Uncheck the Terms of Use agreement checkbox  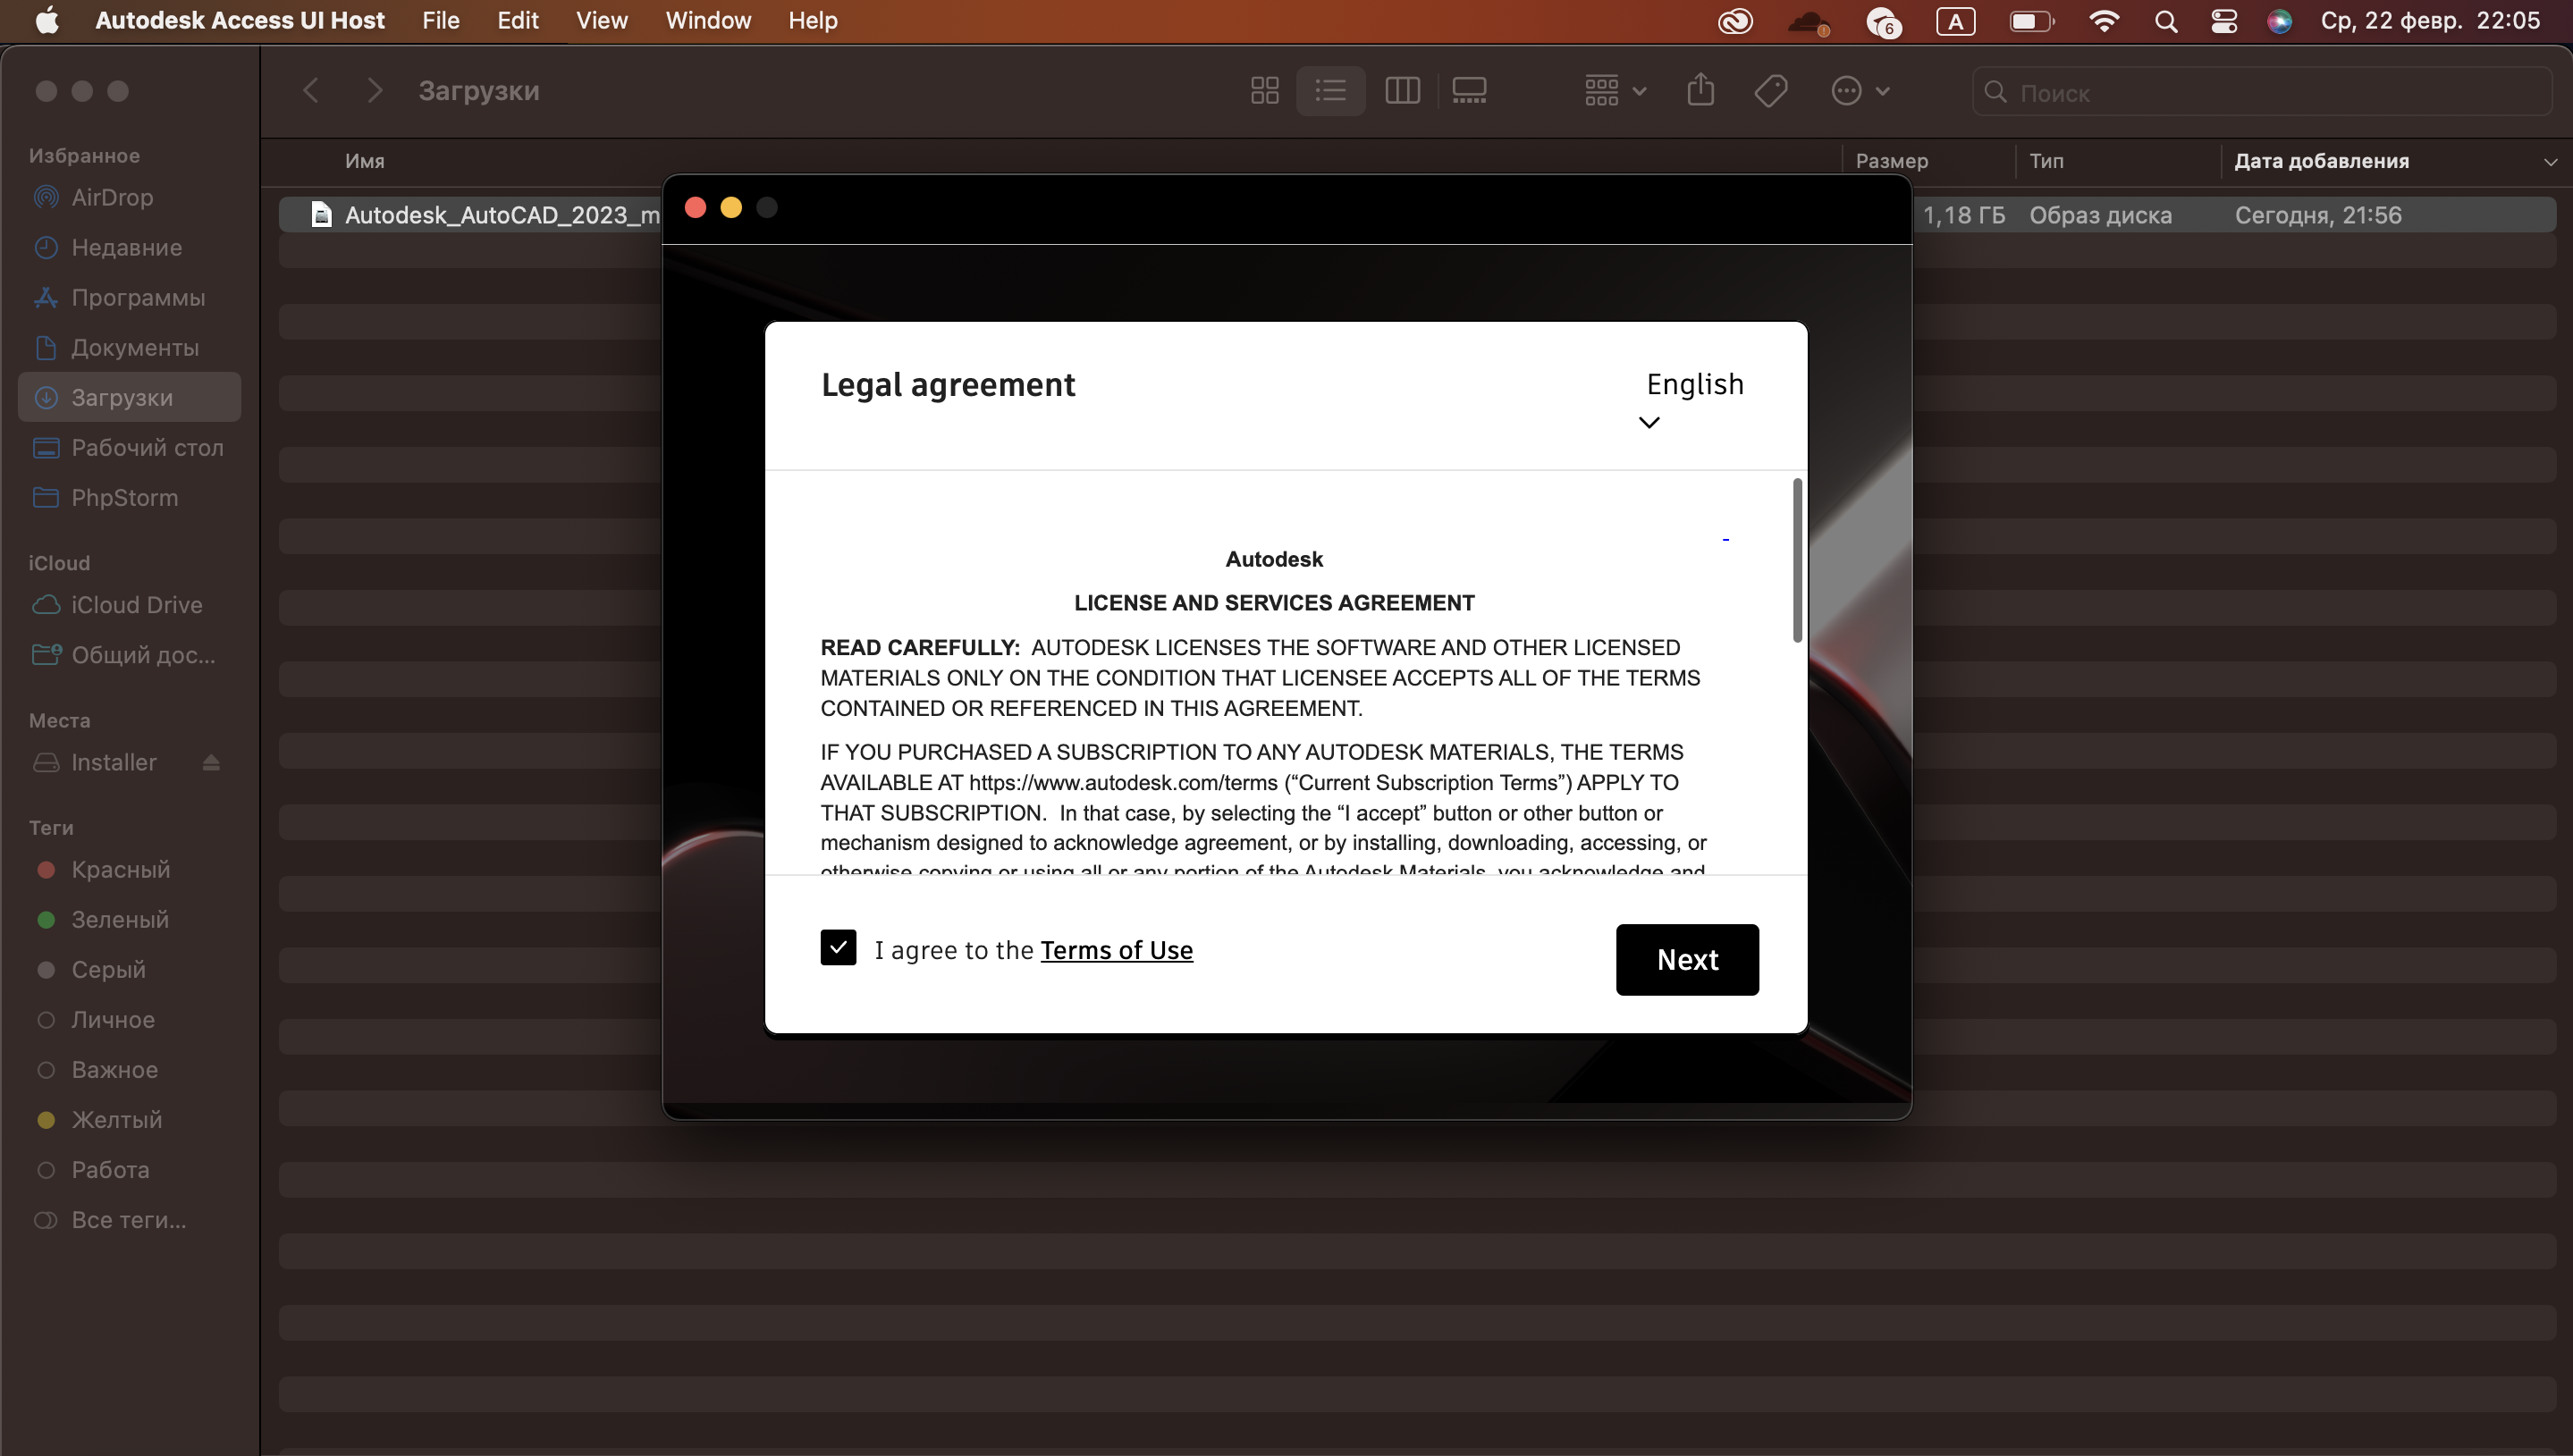pyautogui.click(x=838, y=947)
